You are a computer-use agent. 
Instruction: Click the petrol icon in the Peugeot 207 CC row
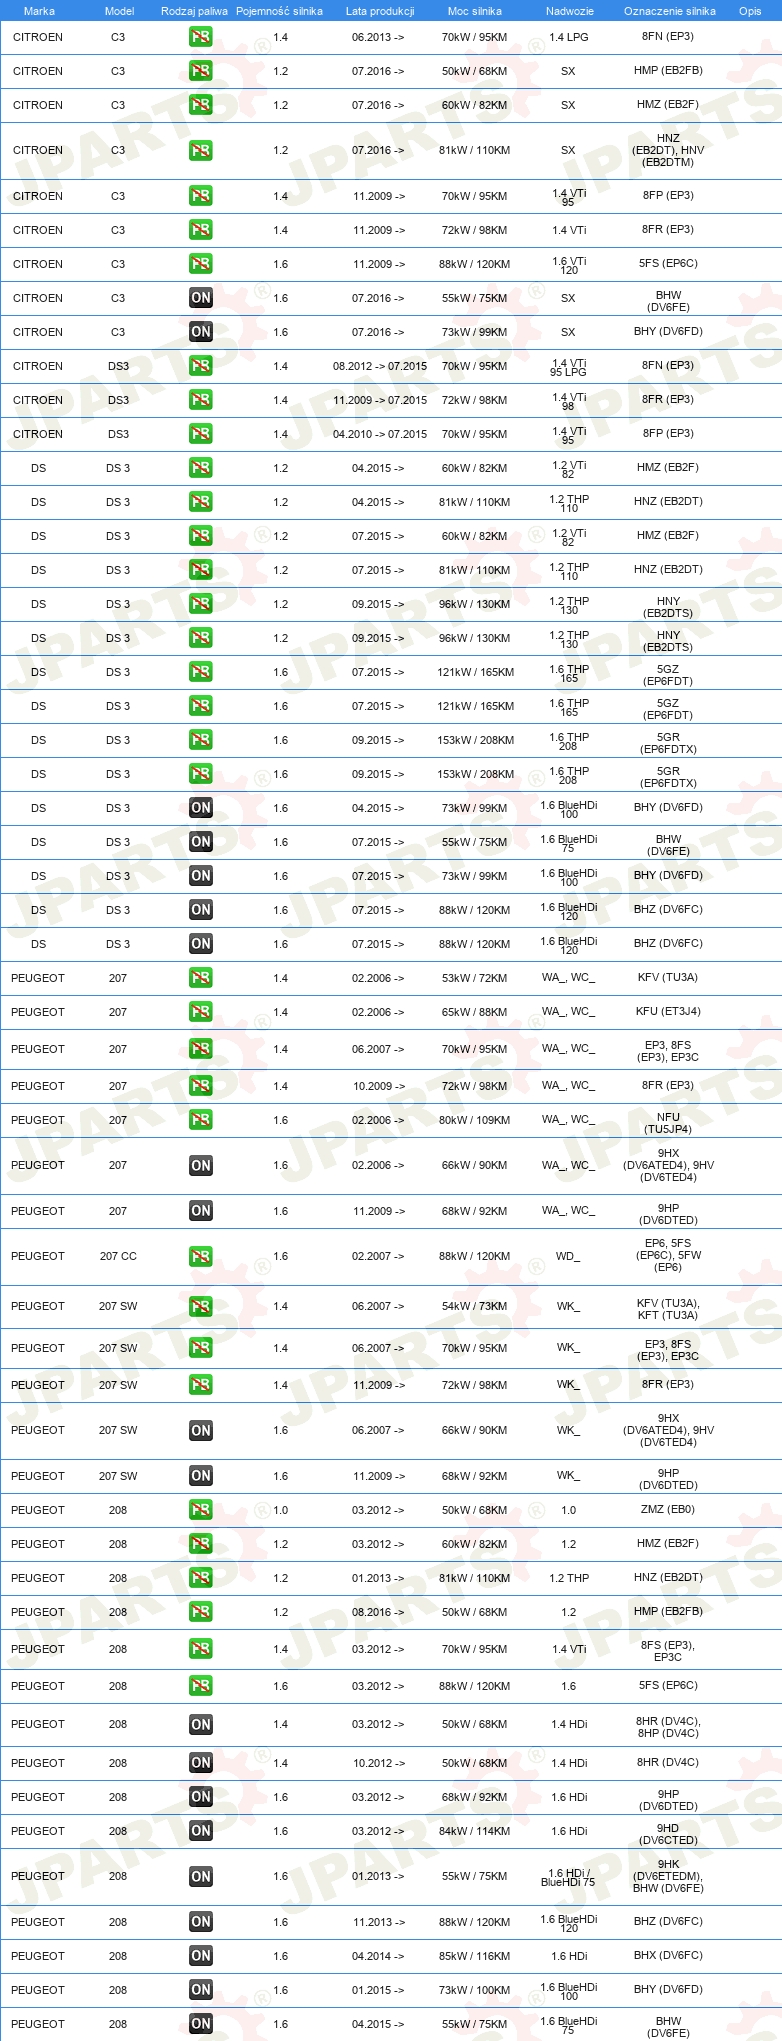pos(200,1256)
